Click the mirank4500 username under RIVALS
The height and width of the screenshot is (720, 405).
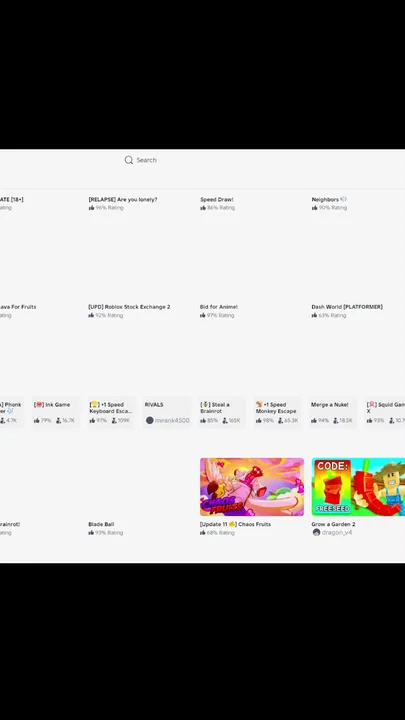[x=172, y=420]
